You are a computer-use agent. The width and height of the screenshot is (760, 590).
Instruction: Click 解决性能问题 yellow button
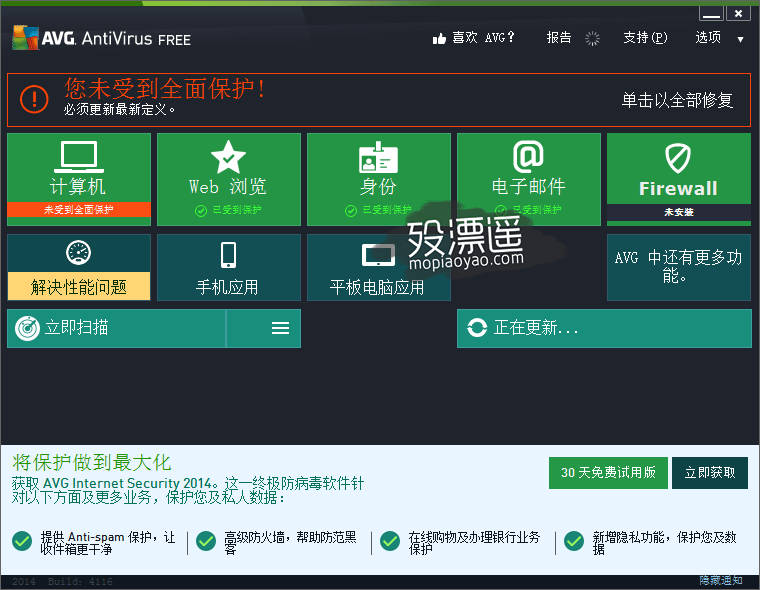pos(79,286)
